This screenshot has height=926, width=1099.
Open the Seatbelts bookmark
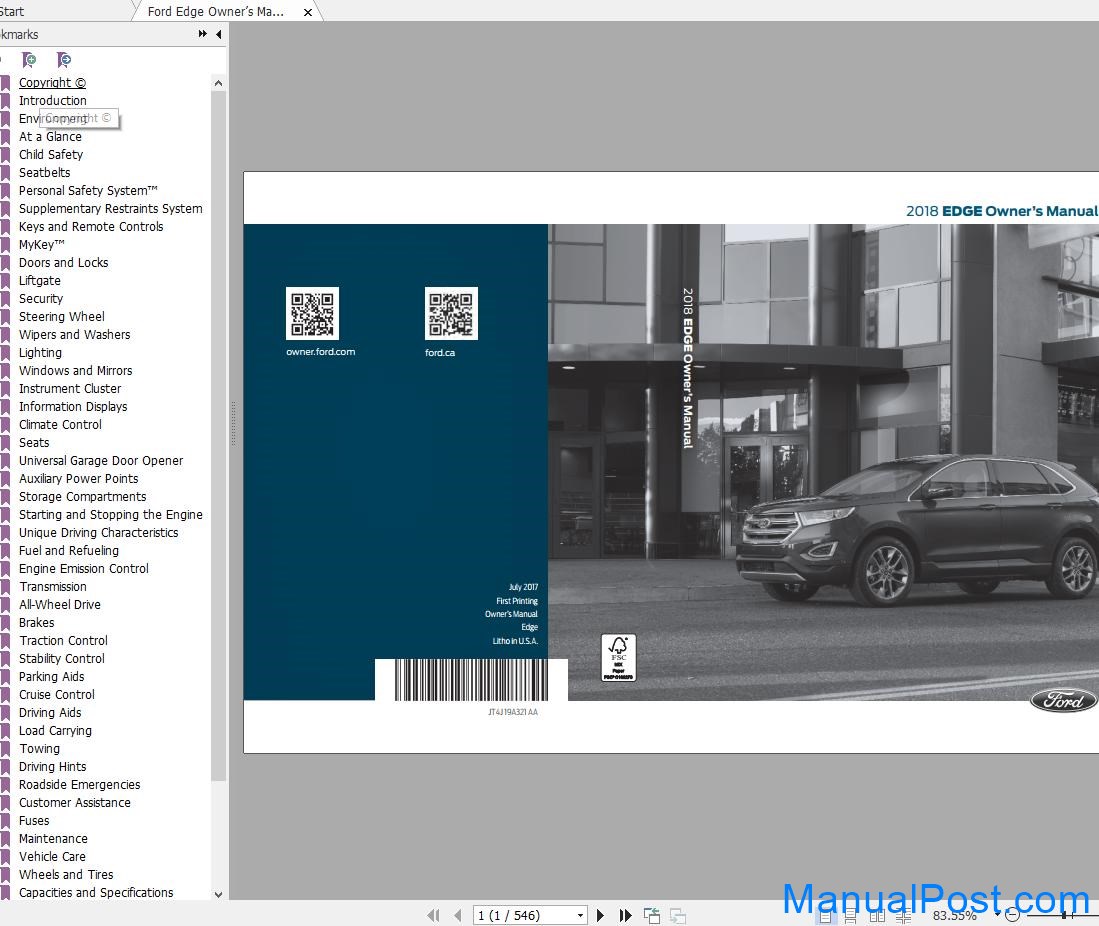45,172
